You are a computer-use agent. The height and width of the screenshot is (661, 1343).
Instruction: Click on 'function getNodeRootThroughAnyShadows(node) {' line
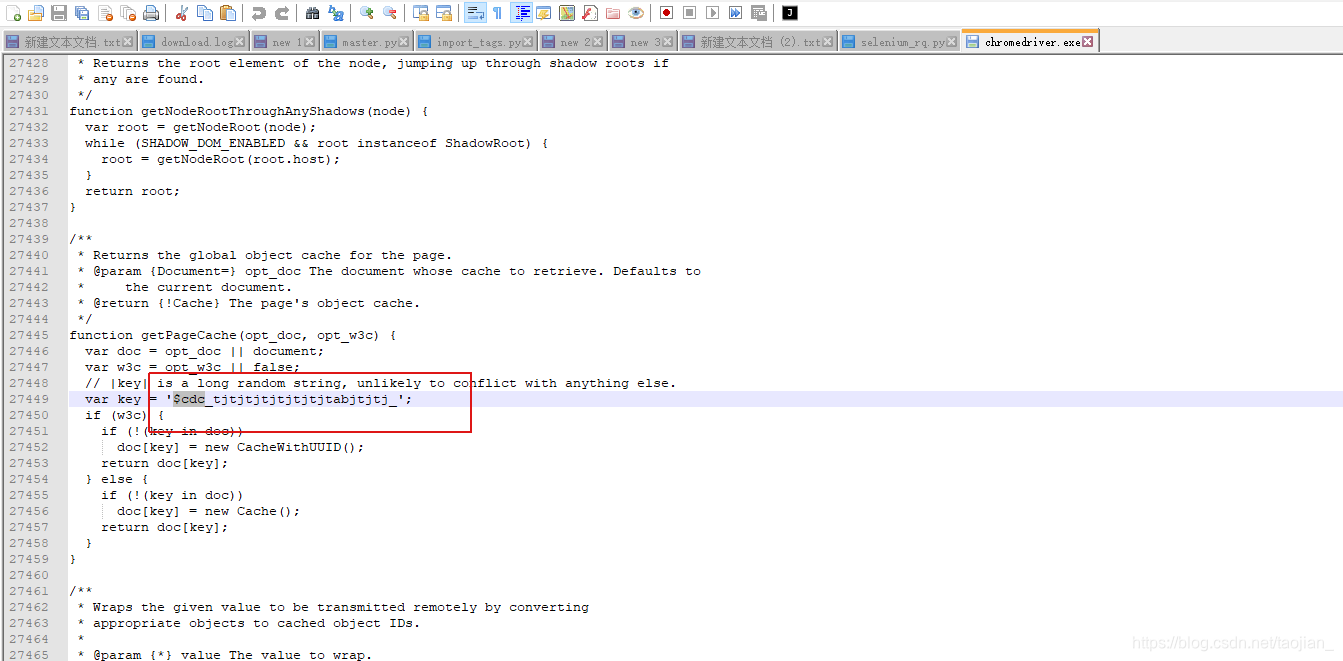(x=249, y=111)
